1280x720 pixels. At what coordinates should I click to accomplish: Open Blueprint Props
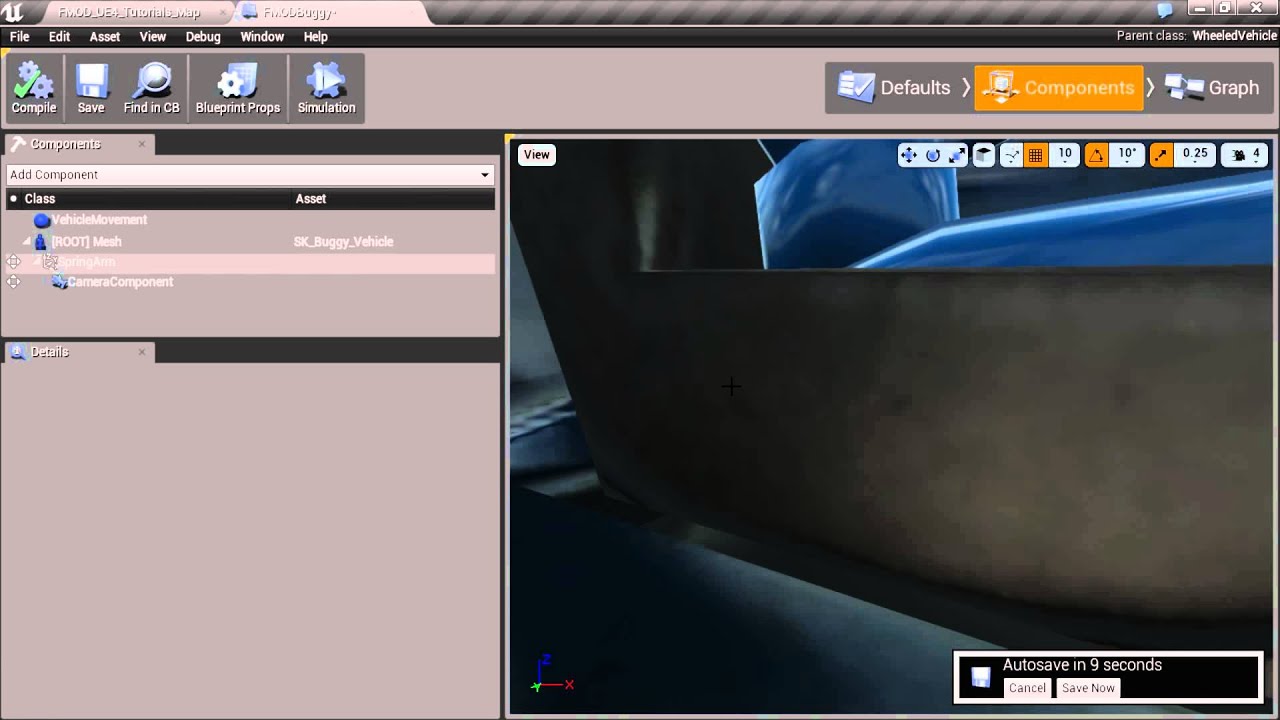click(x=237, y=87)
